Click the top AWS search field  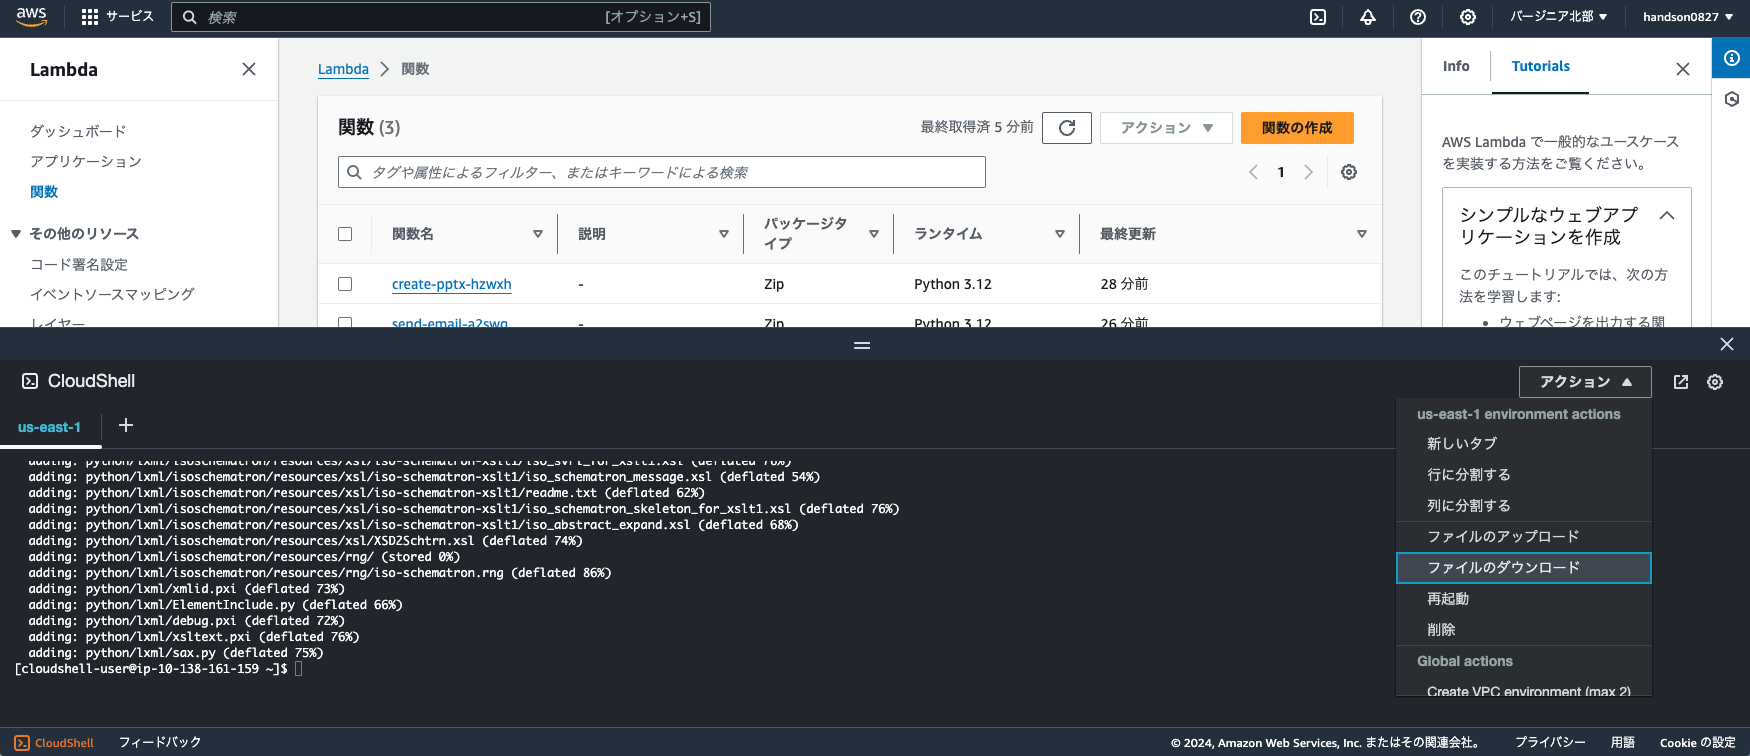441,17
